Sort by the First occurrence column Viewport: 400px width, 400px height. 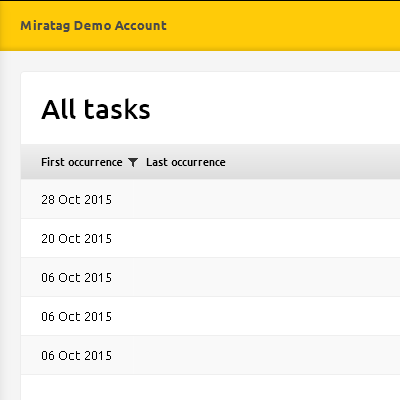point(82,162)
